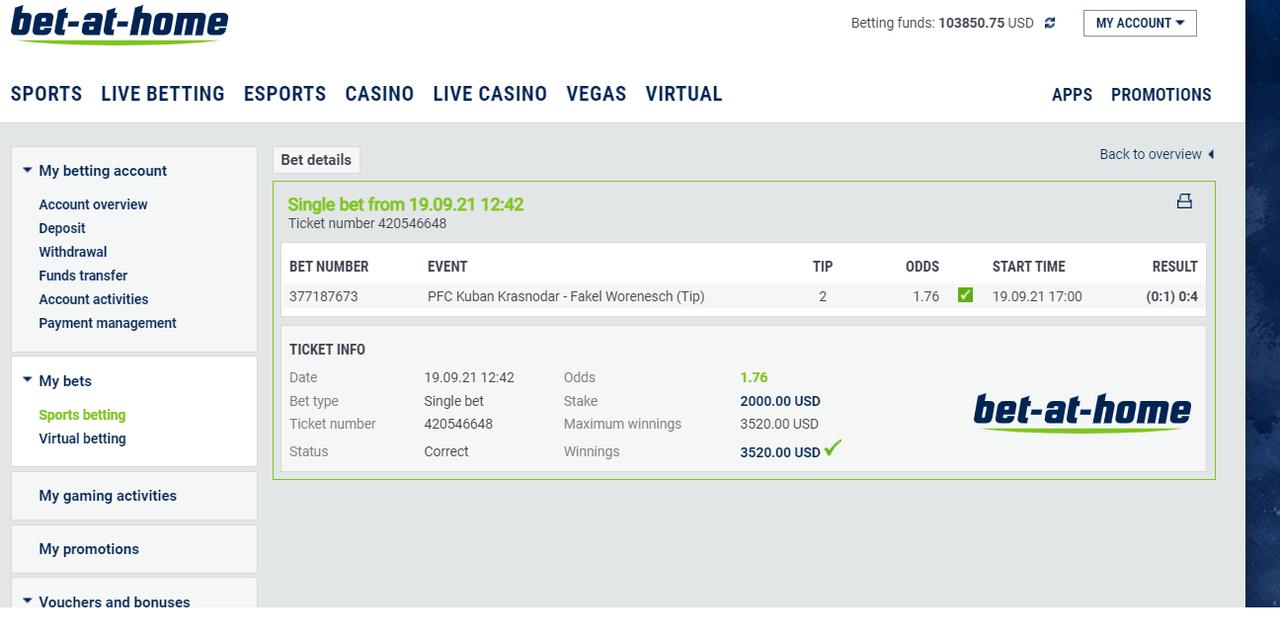Open PROMOTIONS in the top navigation

pyautogui.click(x=1161, y=95)
